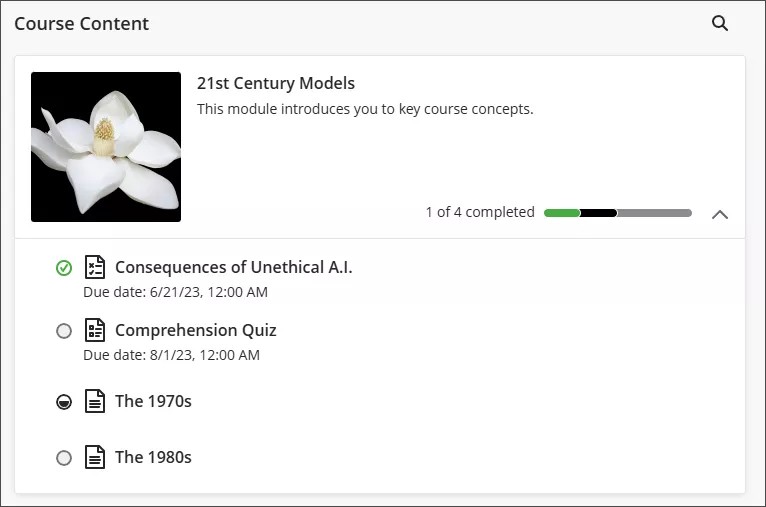The image size is (766, 507).
Task: Toggle the Comprehension Quiz completion circle
Action: pyautogui.click(x=64, y=331)
